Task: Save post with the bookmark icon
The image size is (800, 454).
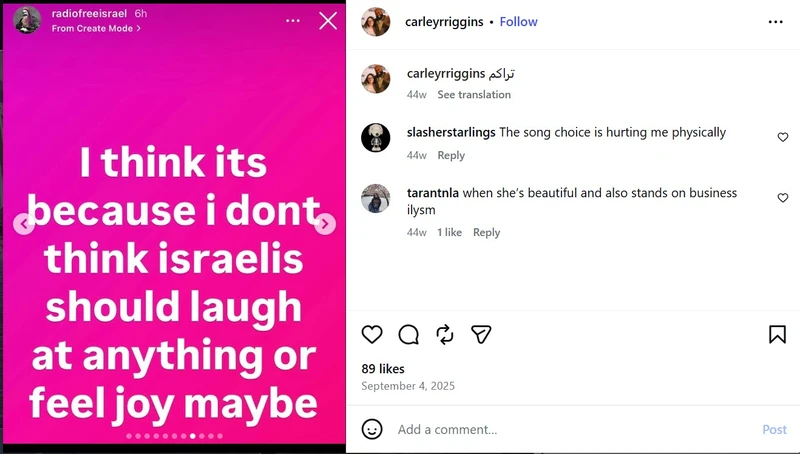Action: tap(777, 335)
